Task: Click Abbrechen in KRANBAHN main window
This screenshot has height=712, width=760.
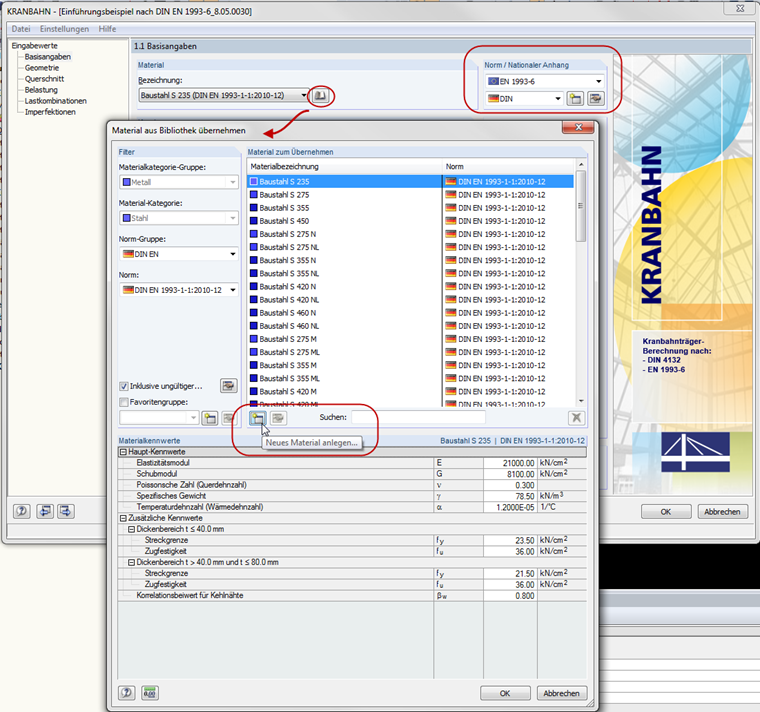Action: tap(722, 511)
